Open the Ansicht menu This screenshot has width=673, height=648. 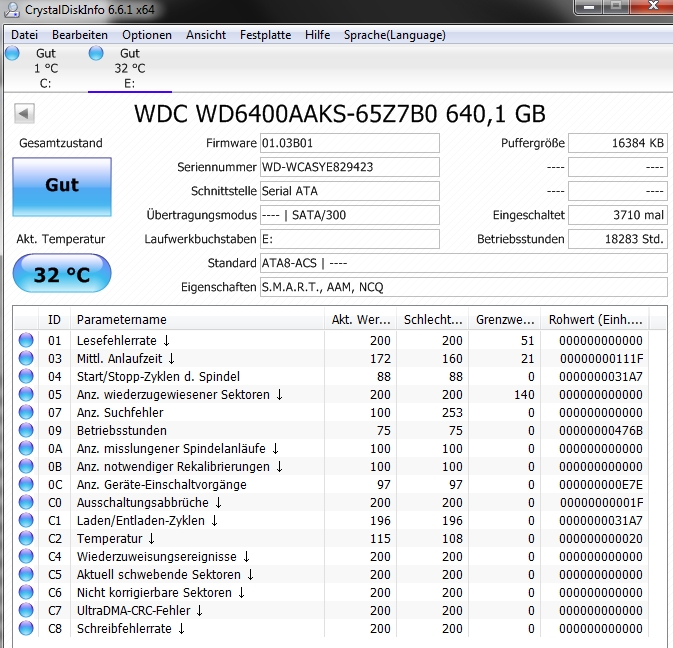coord(206,35)
